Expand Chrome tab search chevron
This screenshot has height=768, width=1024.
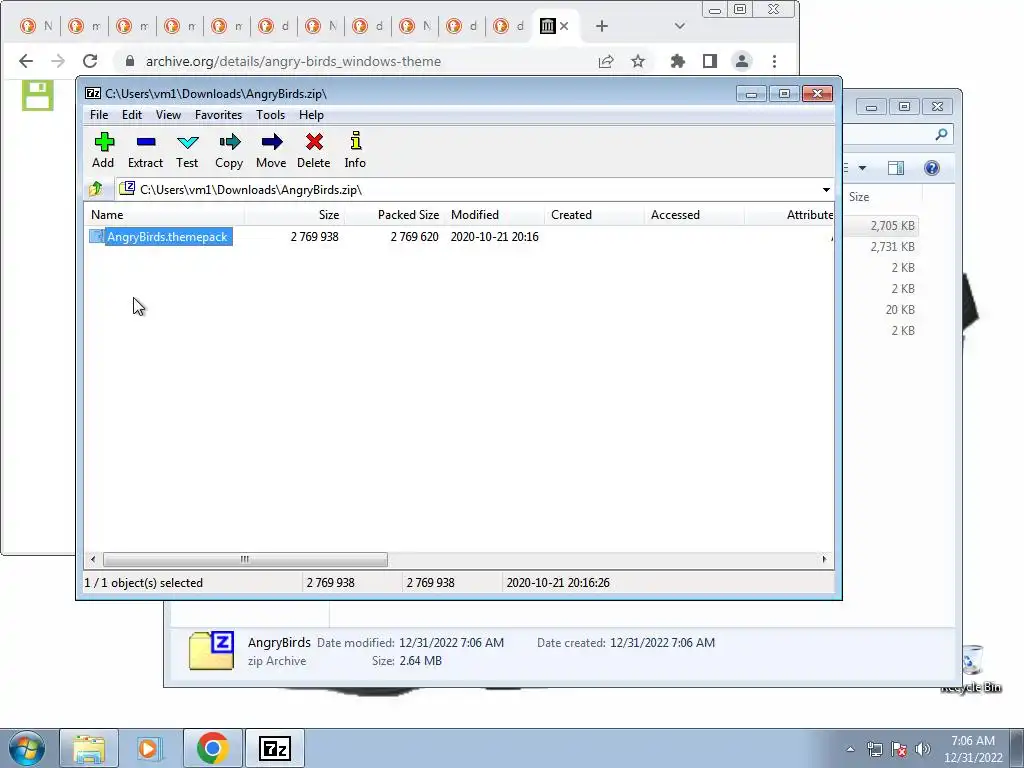pos(680,26)
